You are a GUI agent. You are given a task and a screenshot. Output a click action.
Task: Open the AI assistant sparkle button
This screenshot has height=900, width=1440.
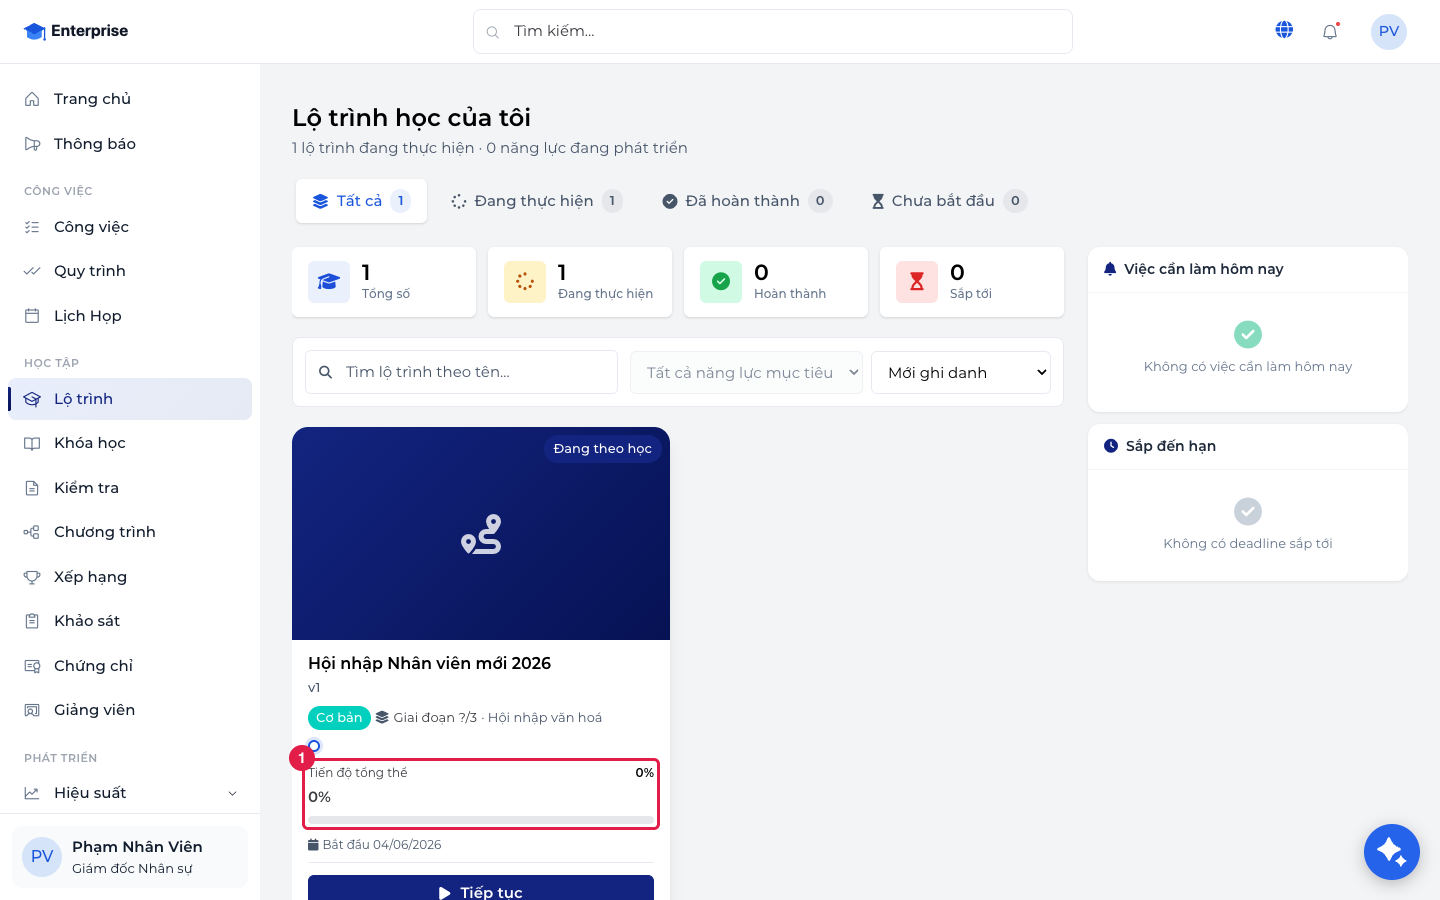pyautogui.click(x=1392, y=852)
